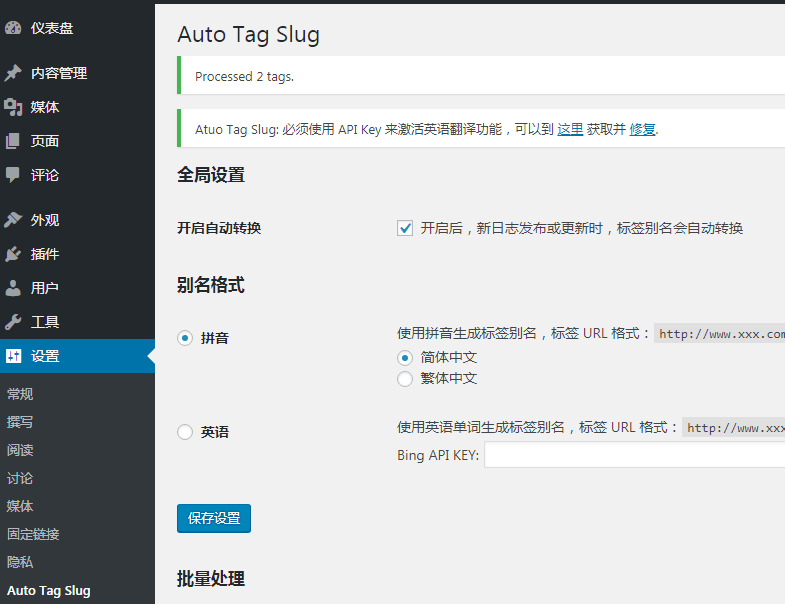
Task: Click the comment bubble icon for 评论
Action: [13, 175]
